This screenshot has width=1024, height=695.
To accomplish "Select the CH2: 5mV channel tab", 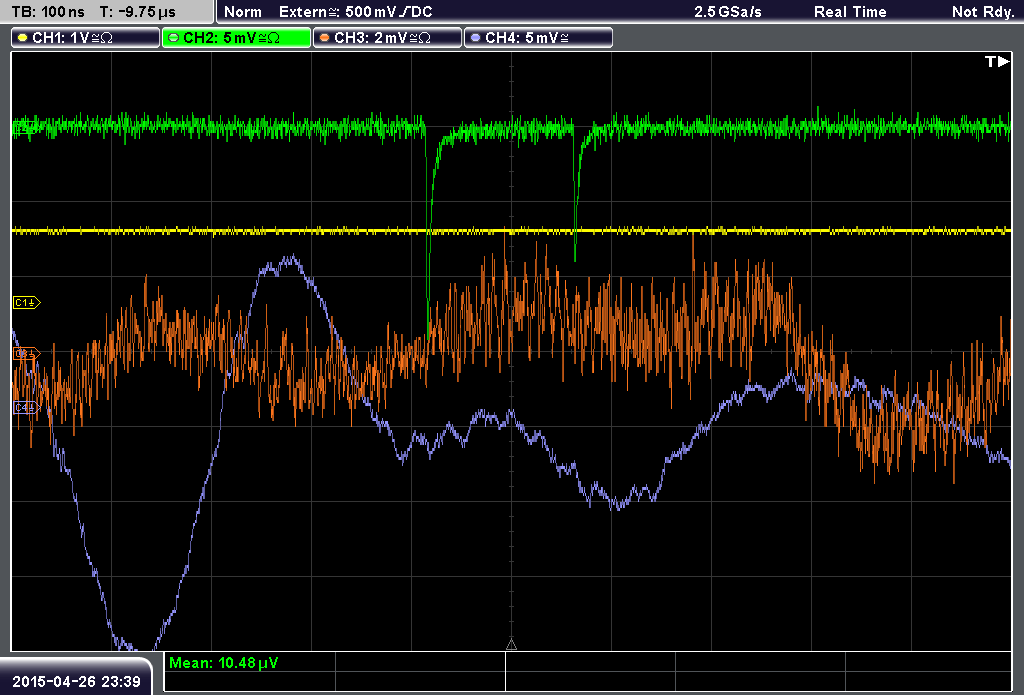I will (x=236, y=38).
